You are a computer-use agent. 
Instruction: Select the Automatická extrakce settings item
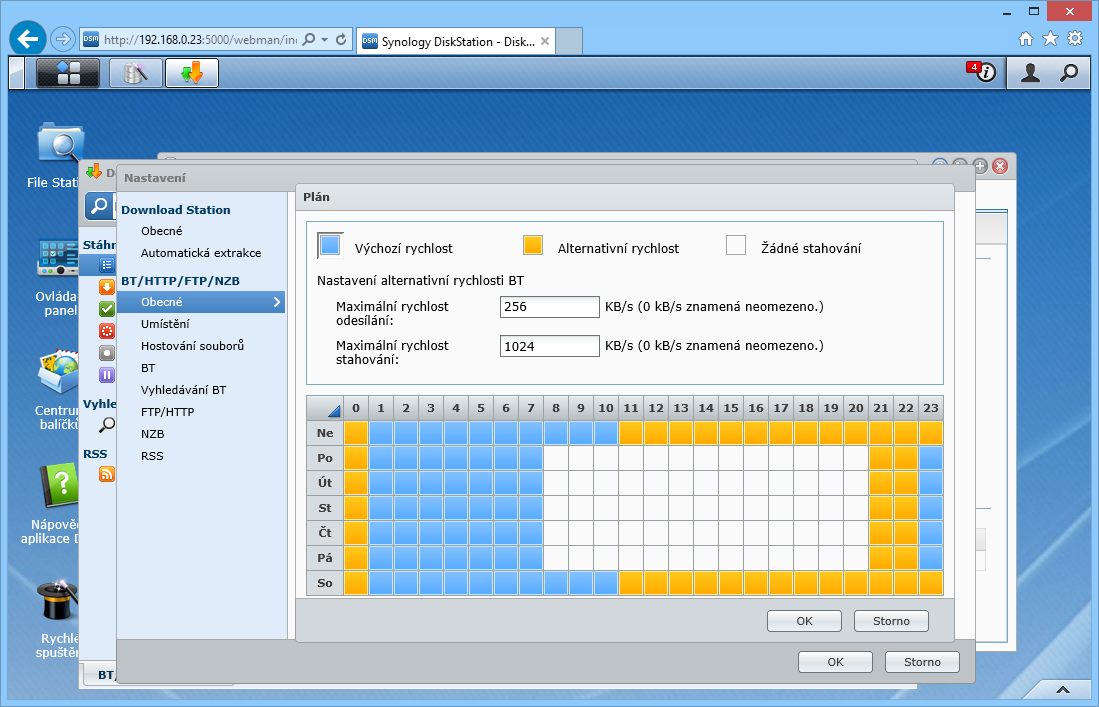[200, 253]
